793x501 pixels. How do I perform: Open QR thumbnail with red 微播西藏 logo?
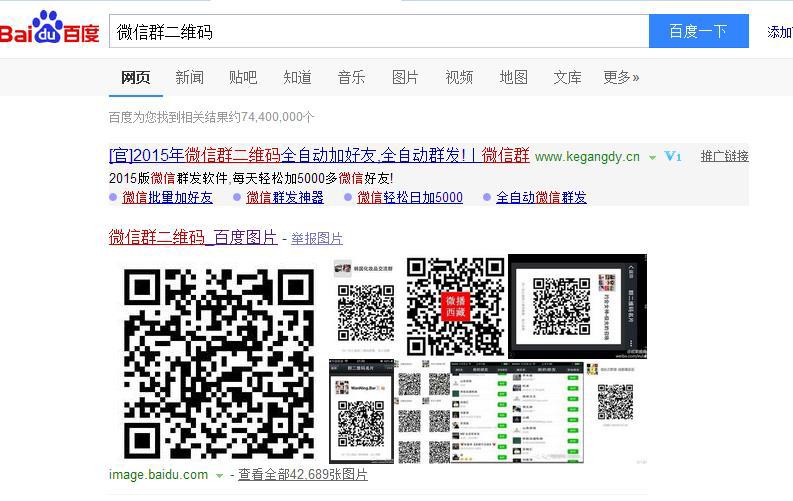click(x=456, y=306)
